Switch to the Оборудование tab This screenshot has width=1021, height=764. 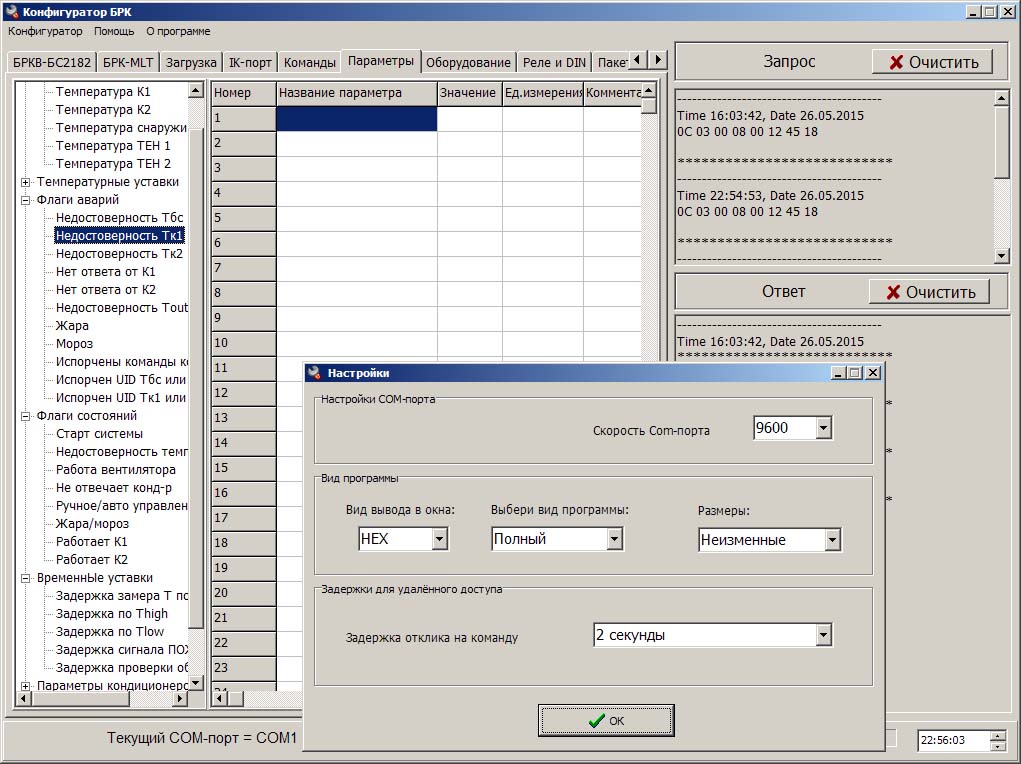pos(468,63)
